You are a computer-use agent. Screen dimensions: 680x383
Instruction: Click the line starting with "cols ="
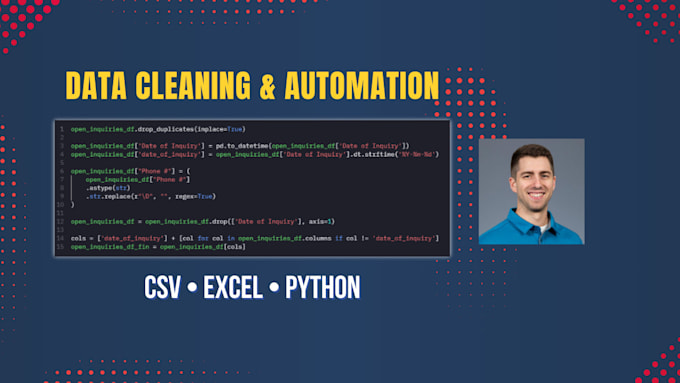[255, 239]
